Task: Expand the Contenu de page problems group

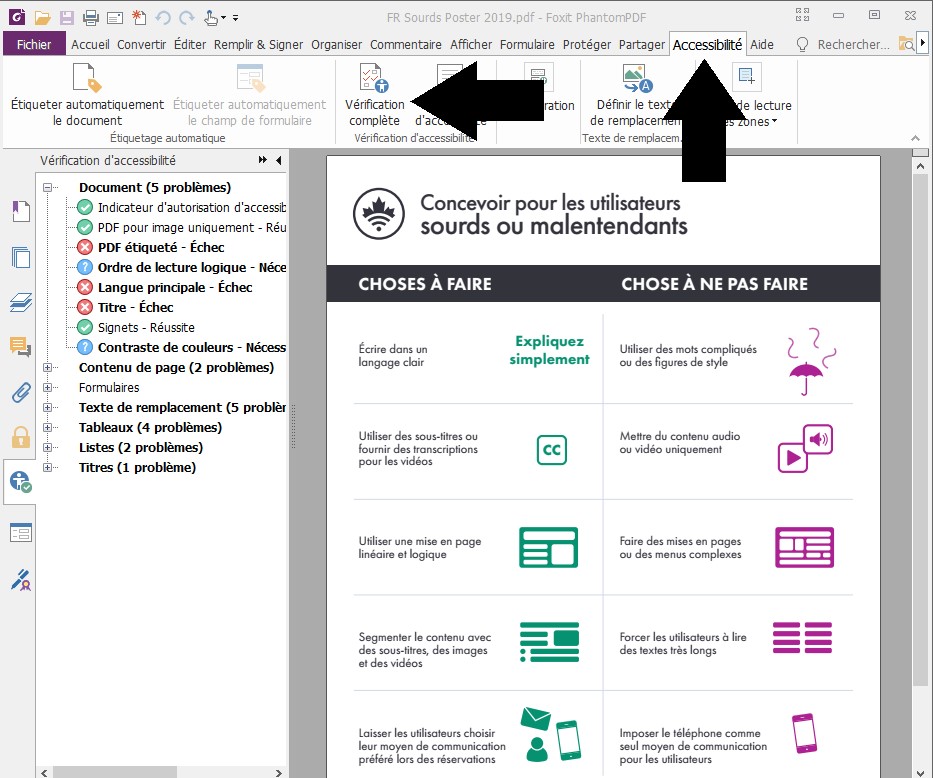Action: tap(50, 367)
